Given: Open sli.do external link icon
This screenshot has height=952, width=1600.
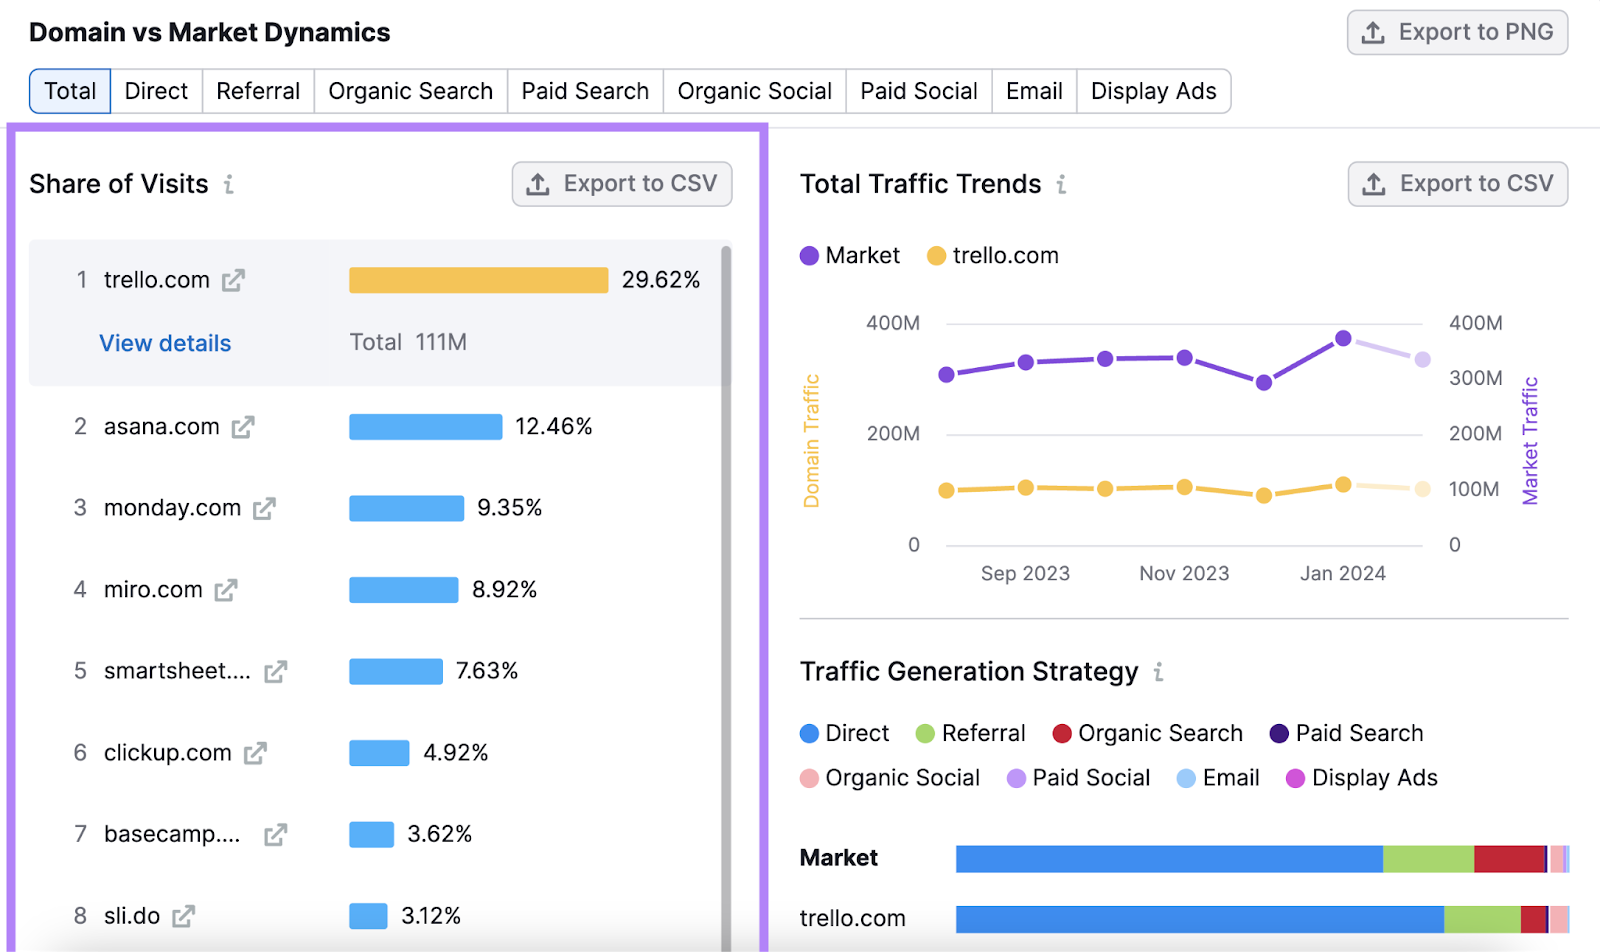Looking at the screenshot, I should (184, 916).
